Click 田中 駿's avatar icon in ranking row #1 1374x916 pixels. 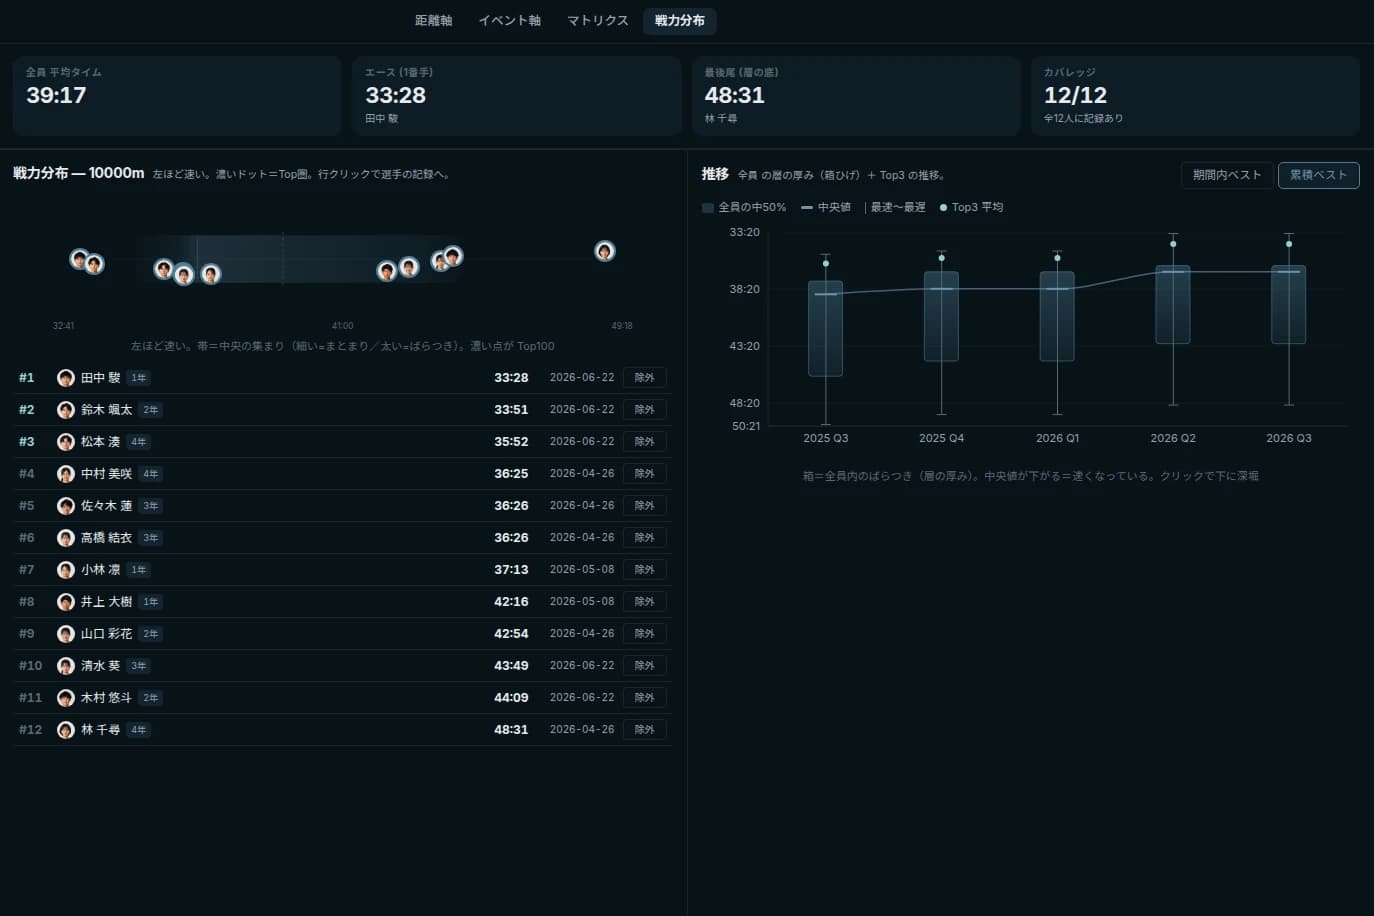66,378
